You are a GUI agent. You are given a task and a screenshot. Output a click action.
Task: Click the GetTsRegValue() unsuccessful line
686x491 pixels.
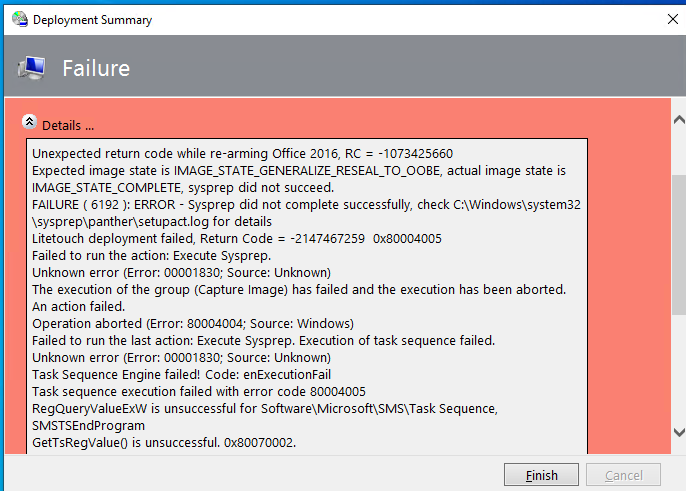(x=164, y=442)
